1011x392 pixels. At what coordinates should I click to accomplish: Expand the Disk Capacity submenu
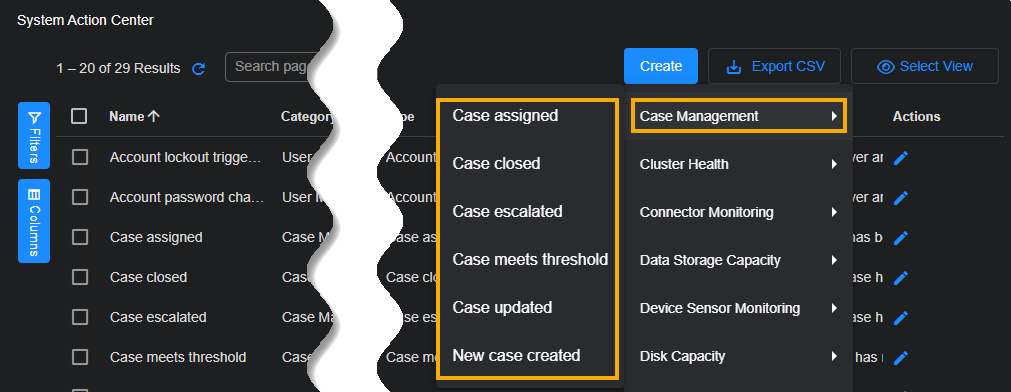[739, 357]
